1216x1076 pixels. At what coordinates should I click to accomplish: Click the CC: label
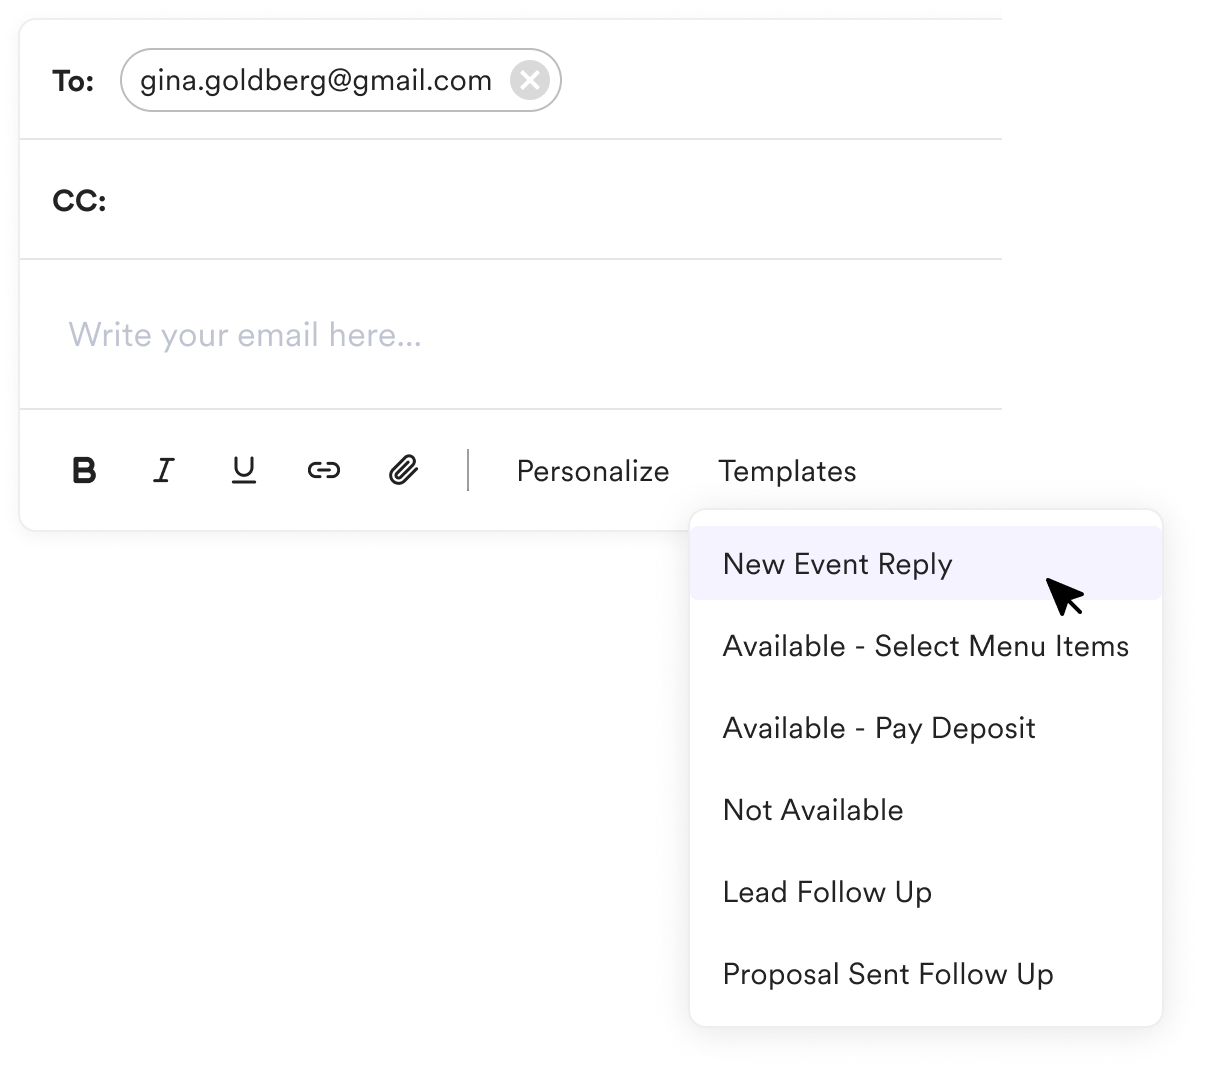79,201
